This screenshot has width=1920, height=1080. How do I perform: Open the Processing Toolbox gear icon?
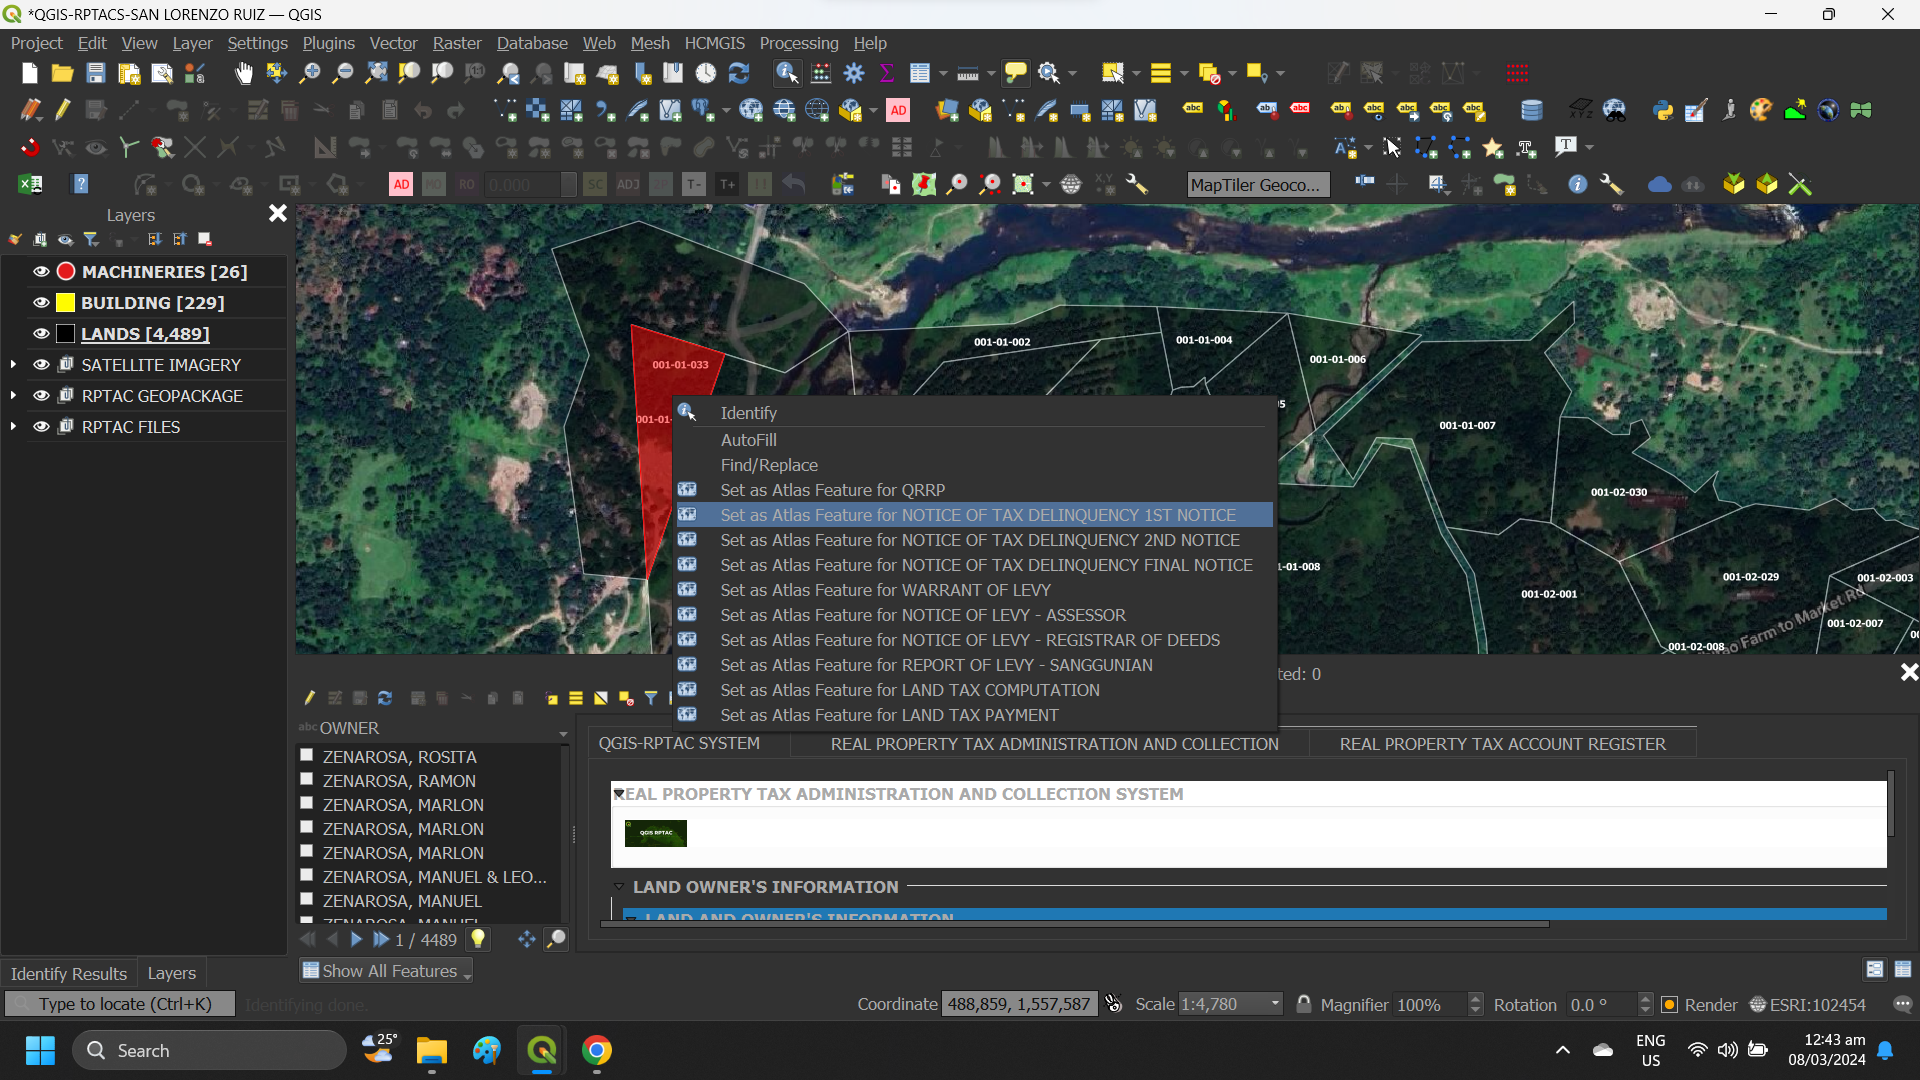click(x=854, y=73)
